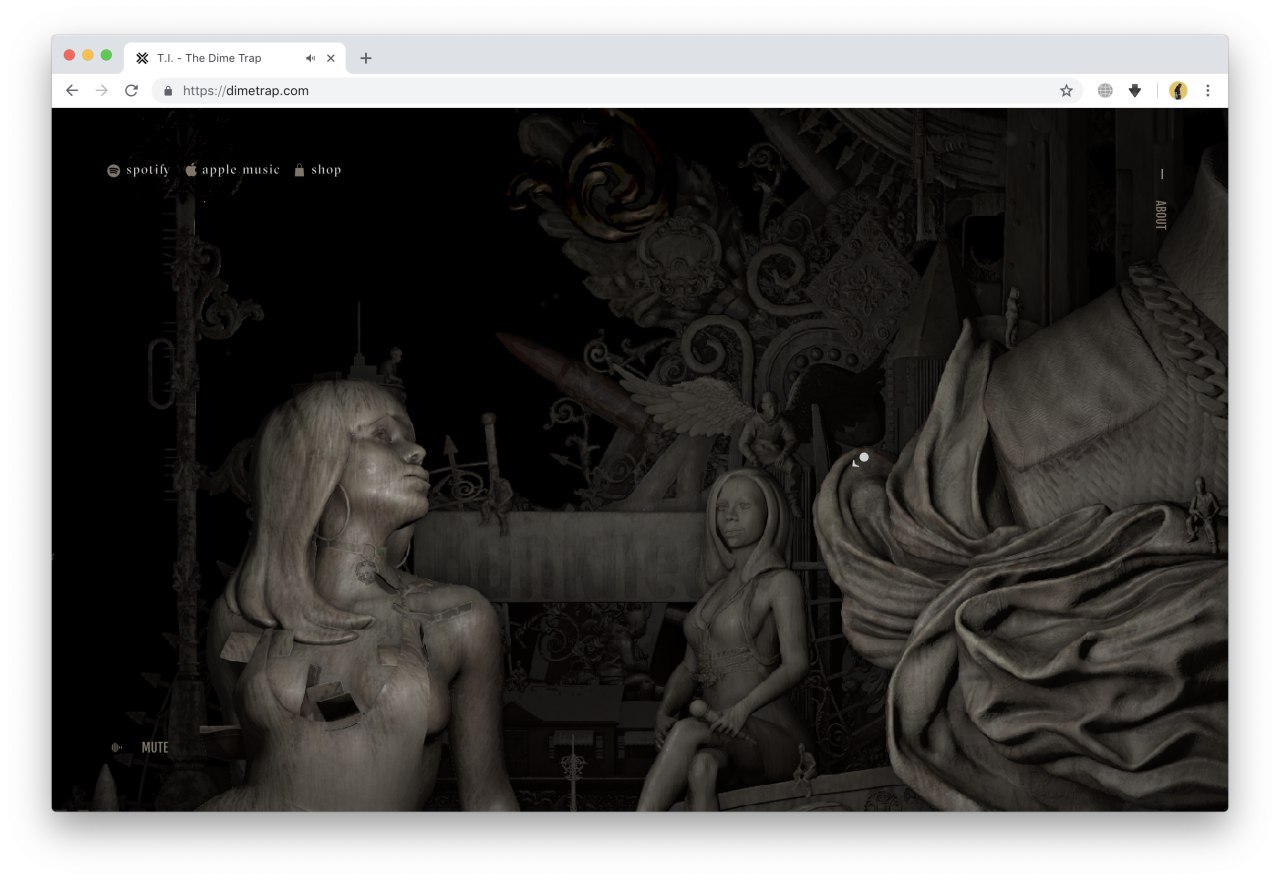Mute the site audio via MUTE label
Viewport: 1280px width, 880px height.
coord(155,747)
